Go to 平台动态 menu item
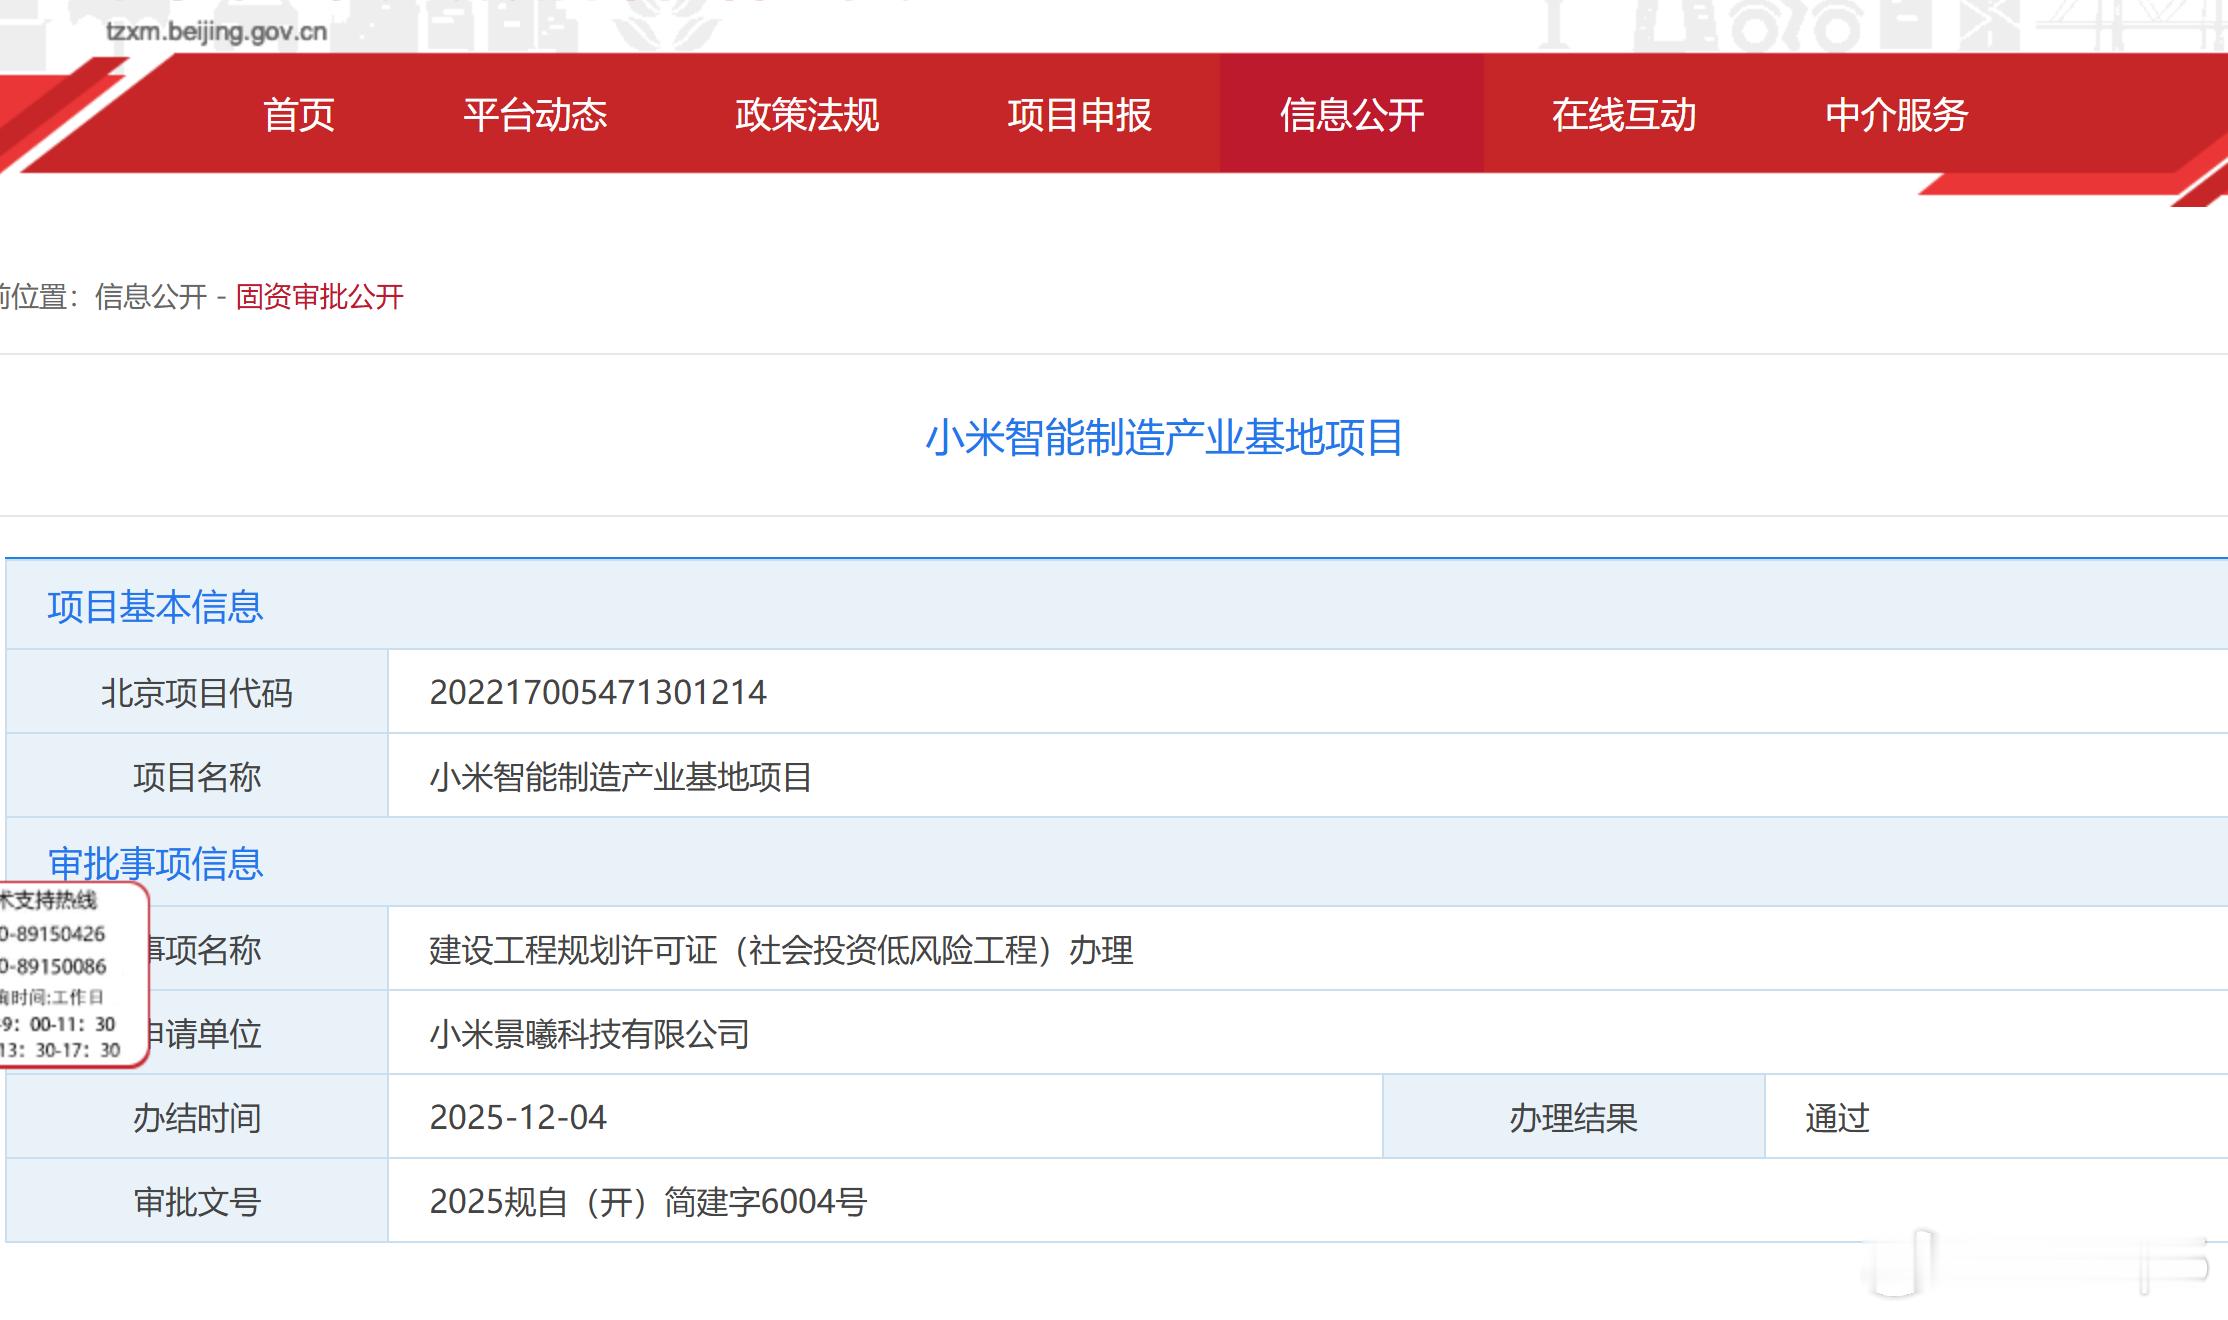2228x1320 pixels. pyautogui.click(x=535, y=115)
